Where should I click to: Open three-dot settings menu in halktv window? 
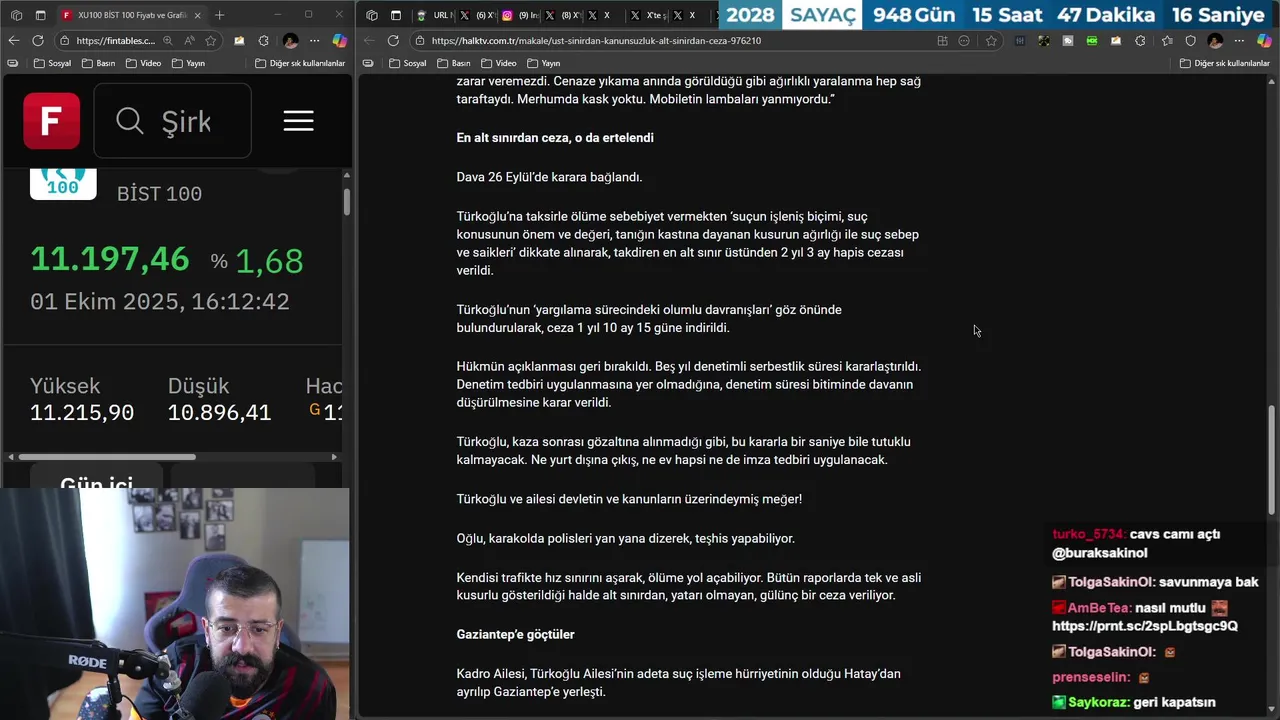coord(1240,41)
